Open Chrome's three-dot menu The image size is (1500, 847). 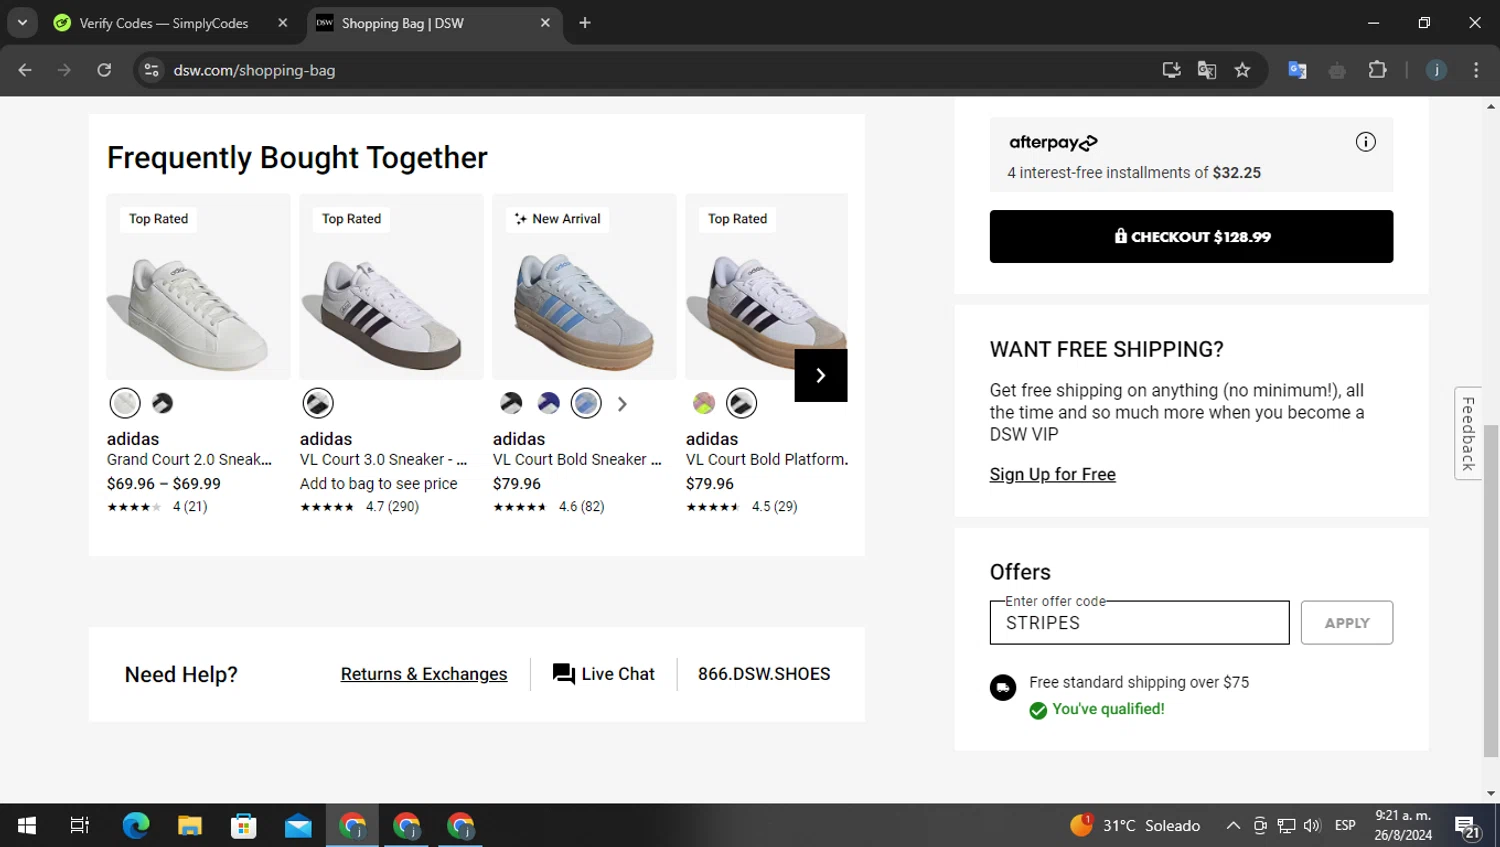[1476, 70]
